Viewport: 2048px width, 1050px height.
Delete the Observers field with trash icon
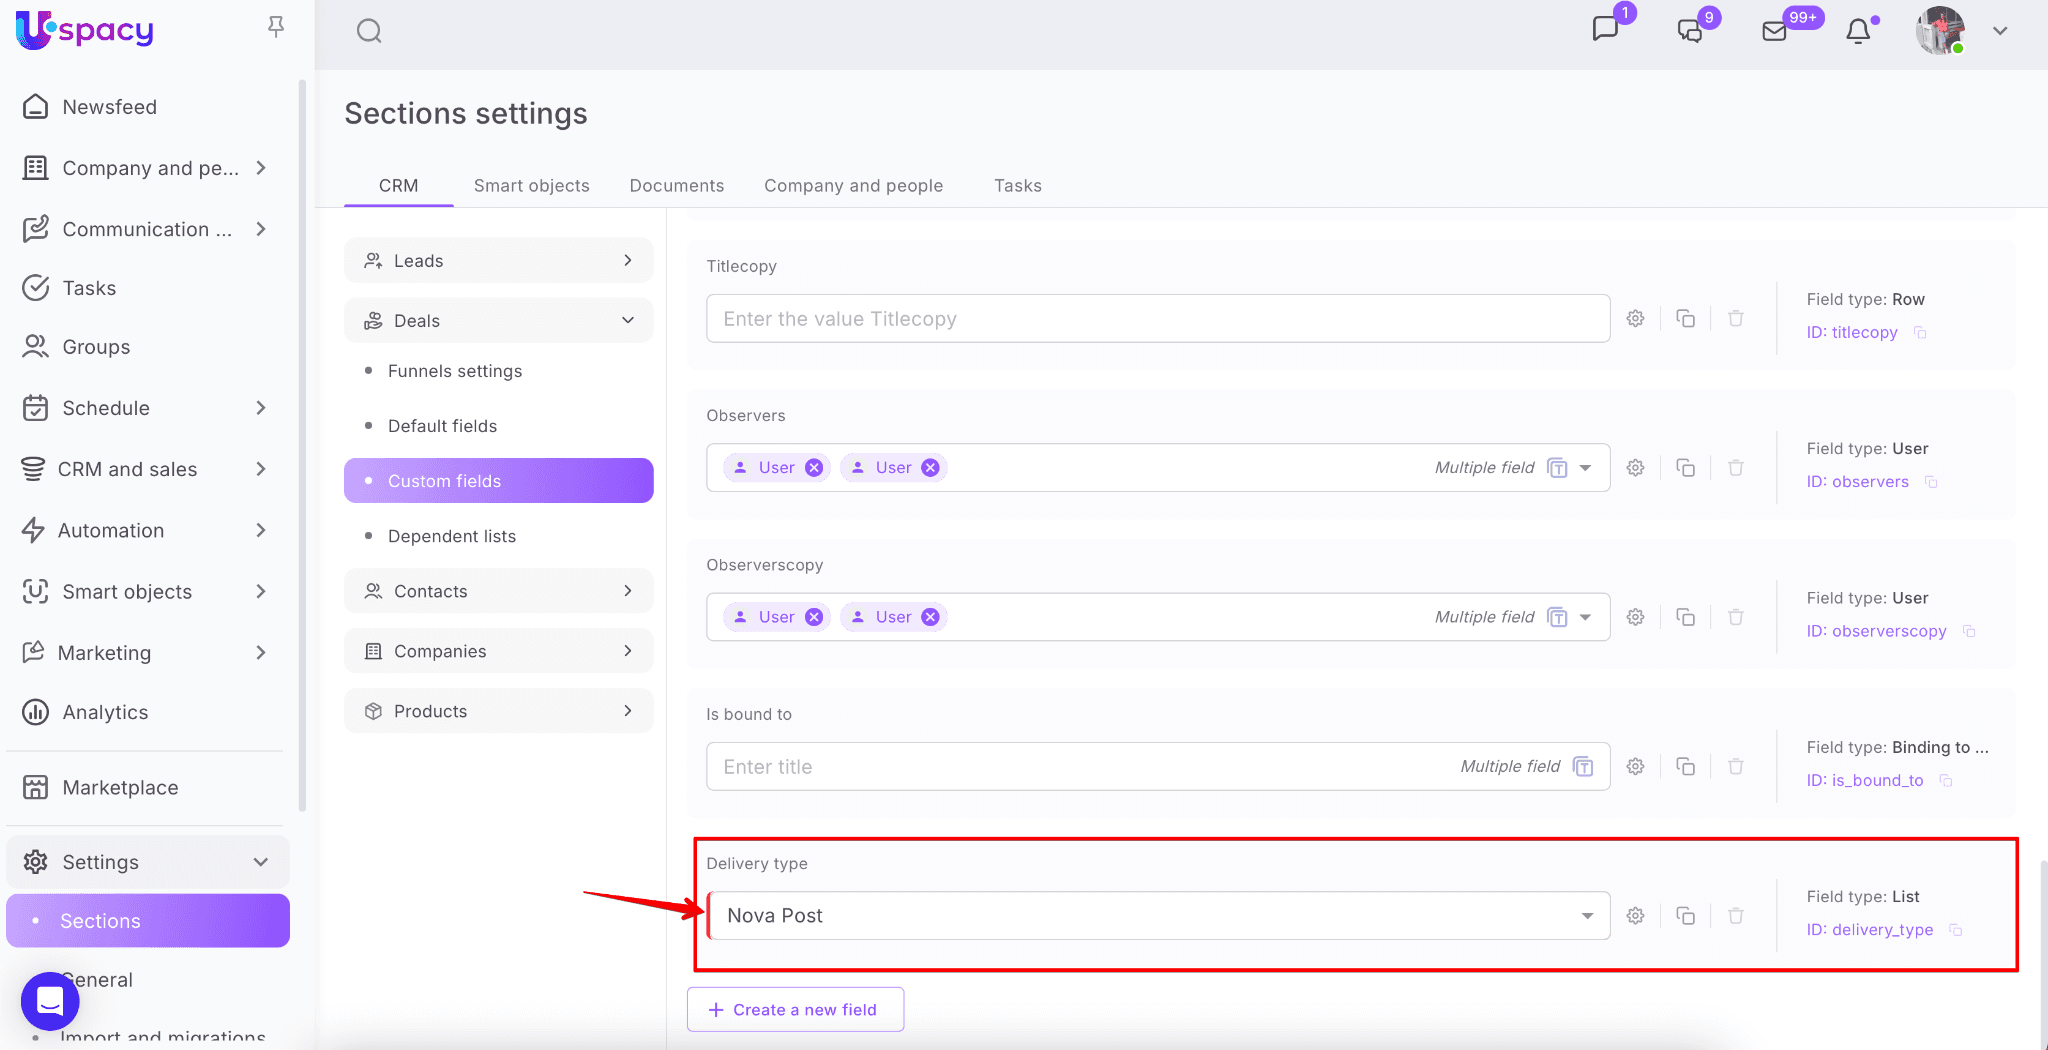point(1735,468)
